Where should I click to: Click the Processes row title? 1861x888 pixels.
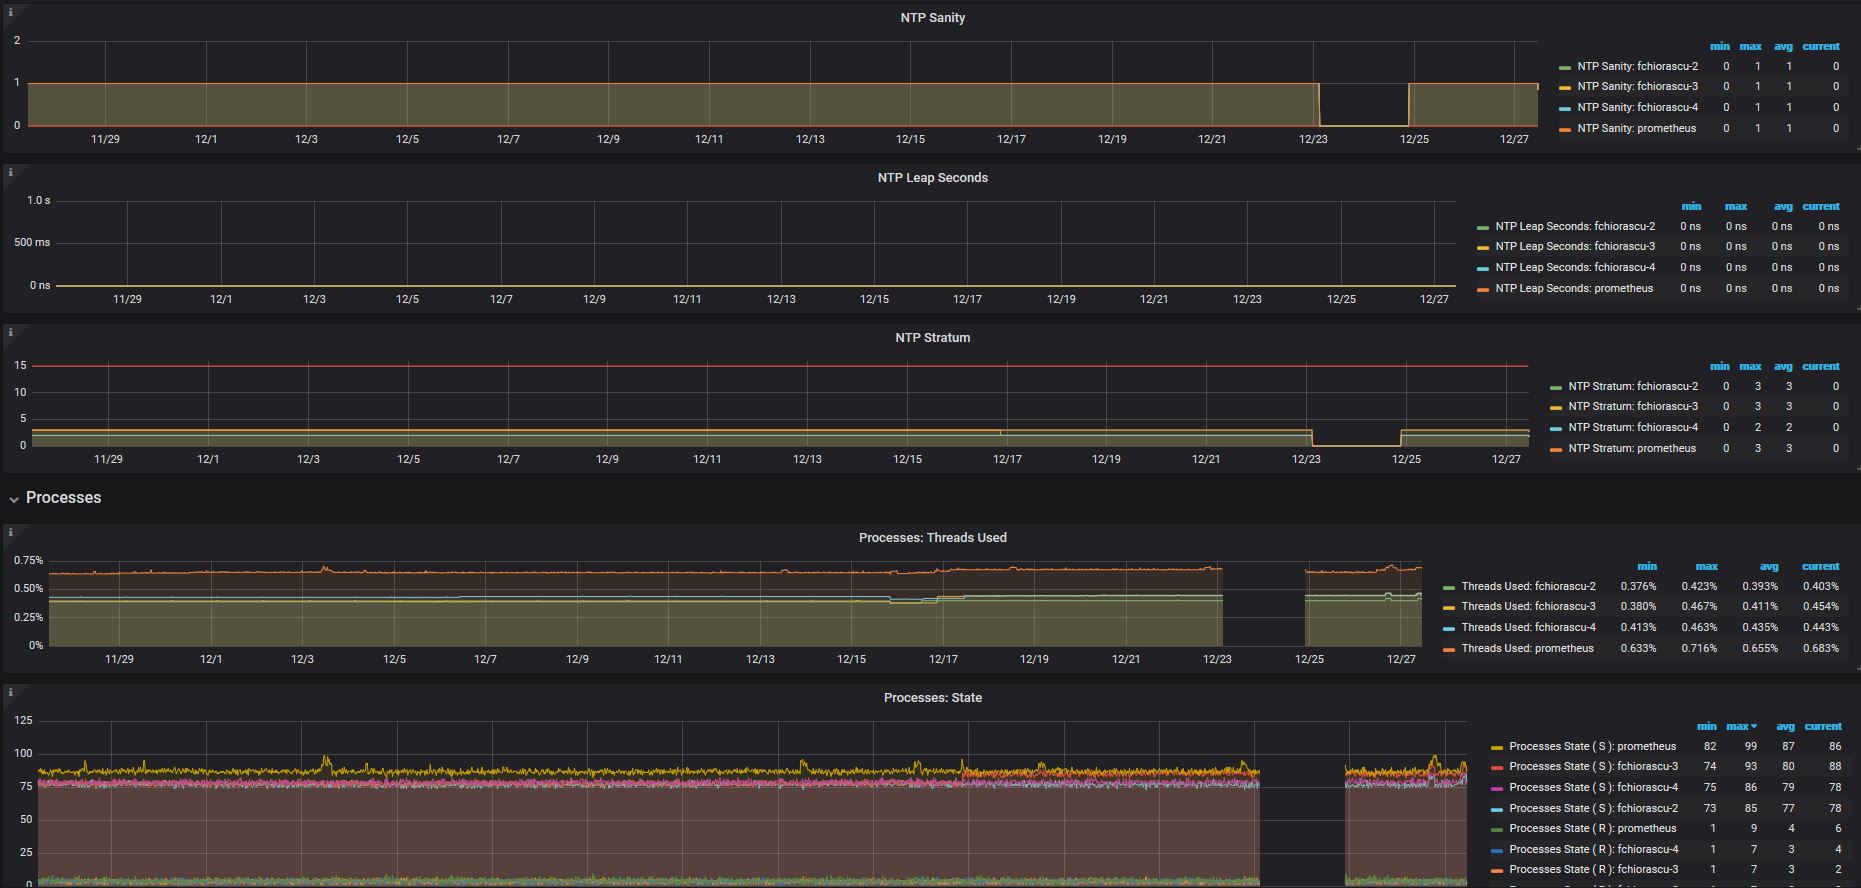(63, 498)
